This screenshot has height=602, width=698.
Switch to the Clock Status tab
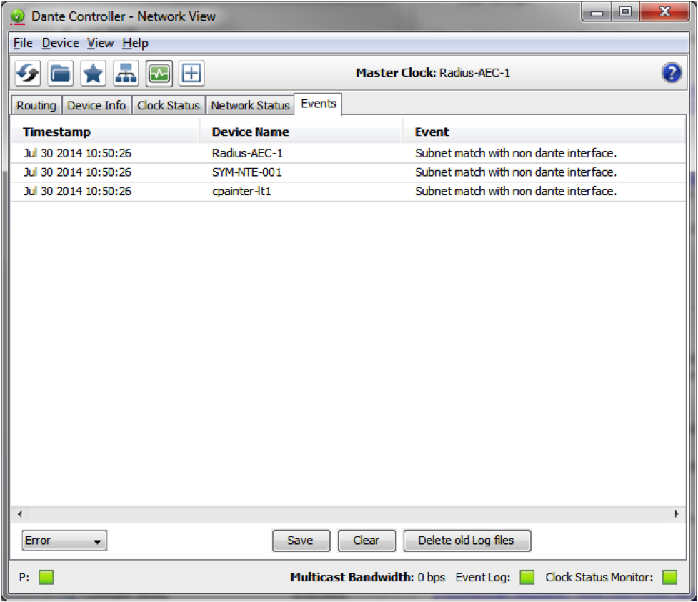click(x=168, y=105)
